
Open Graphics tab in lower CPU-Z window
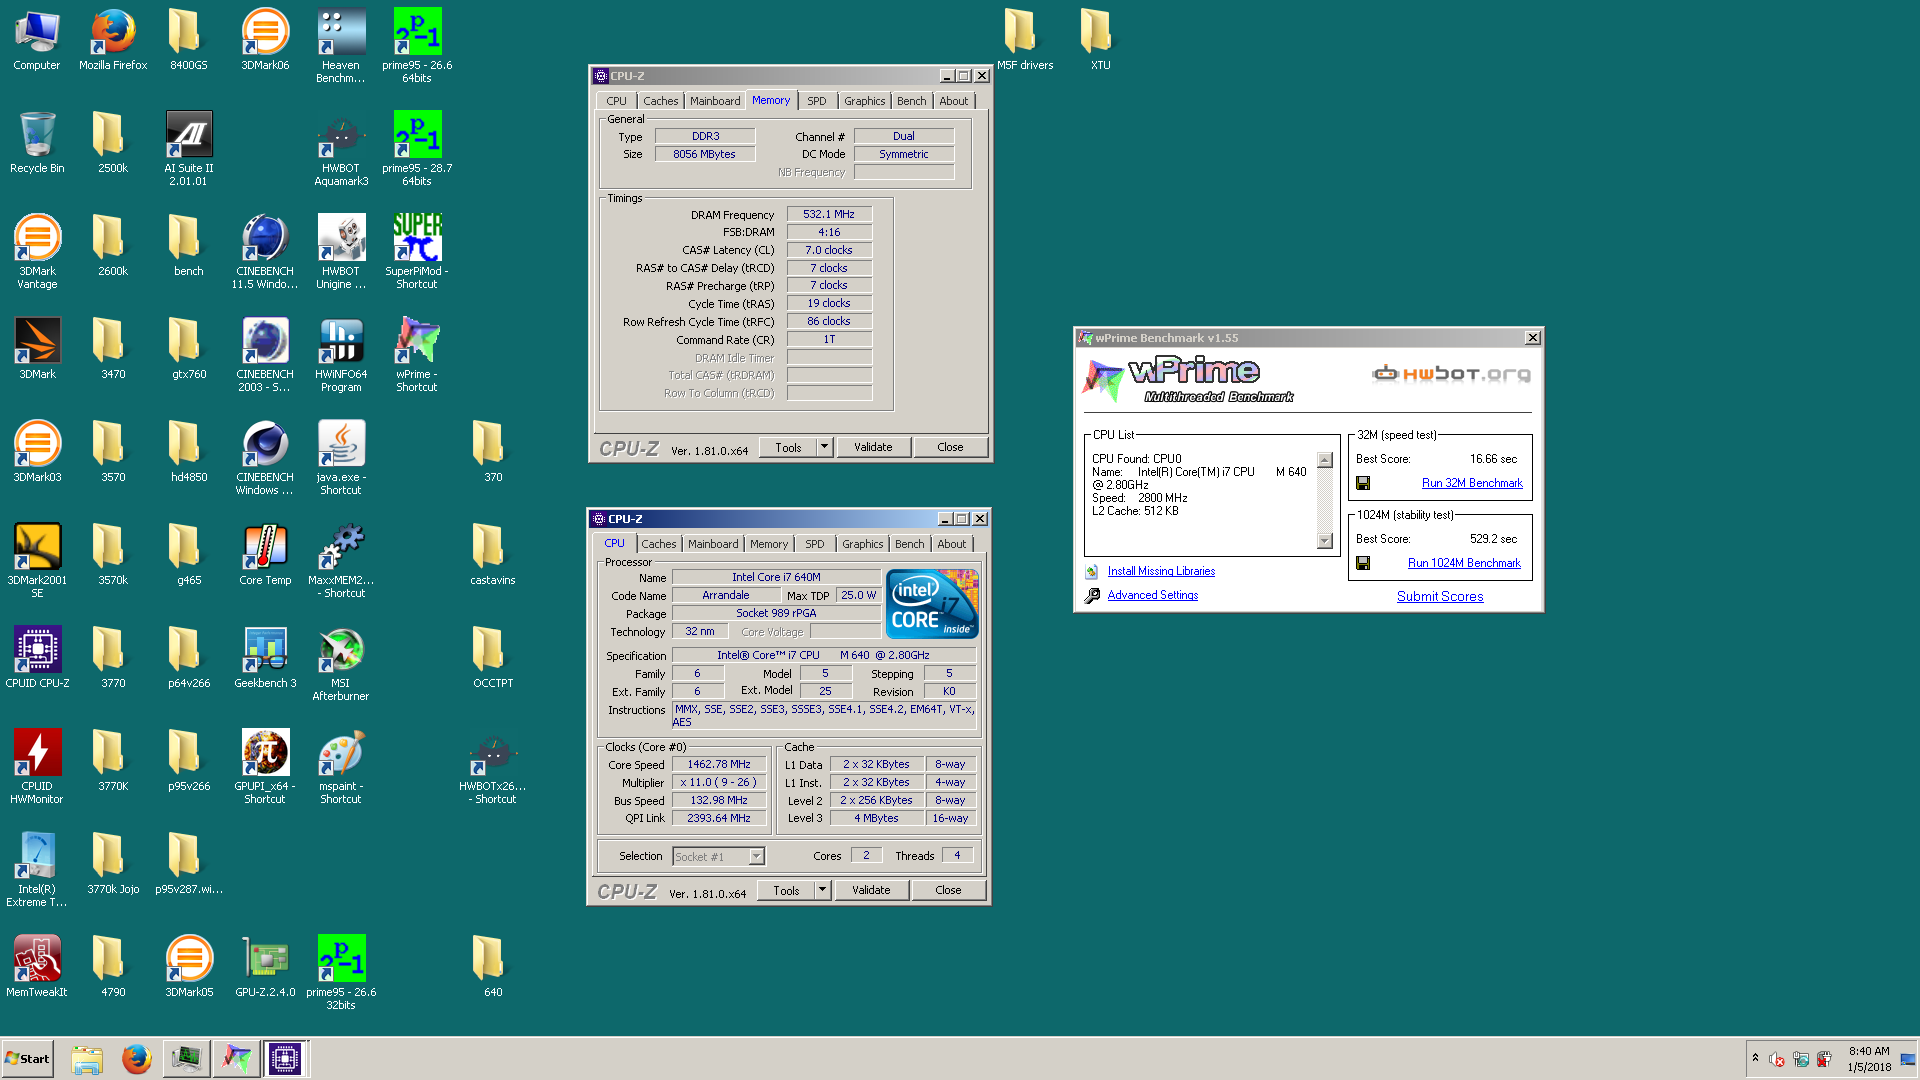[862, 544]
